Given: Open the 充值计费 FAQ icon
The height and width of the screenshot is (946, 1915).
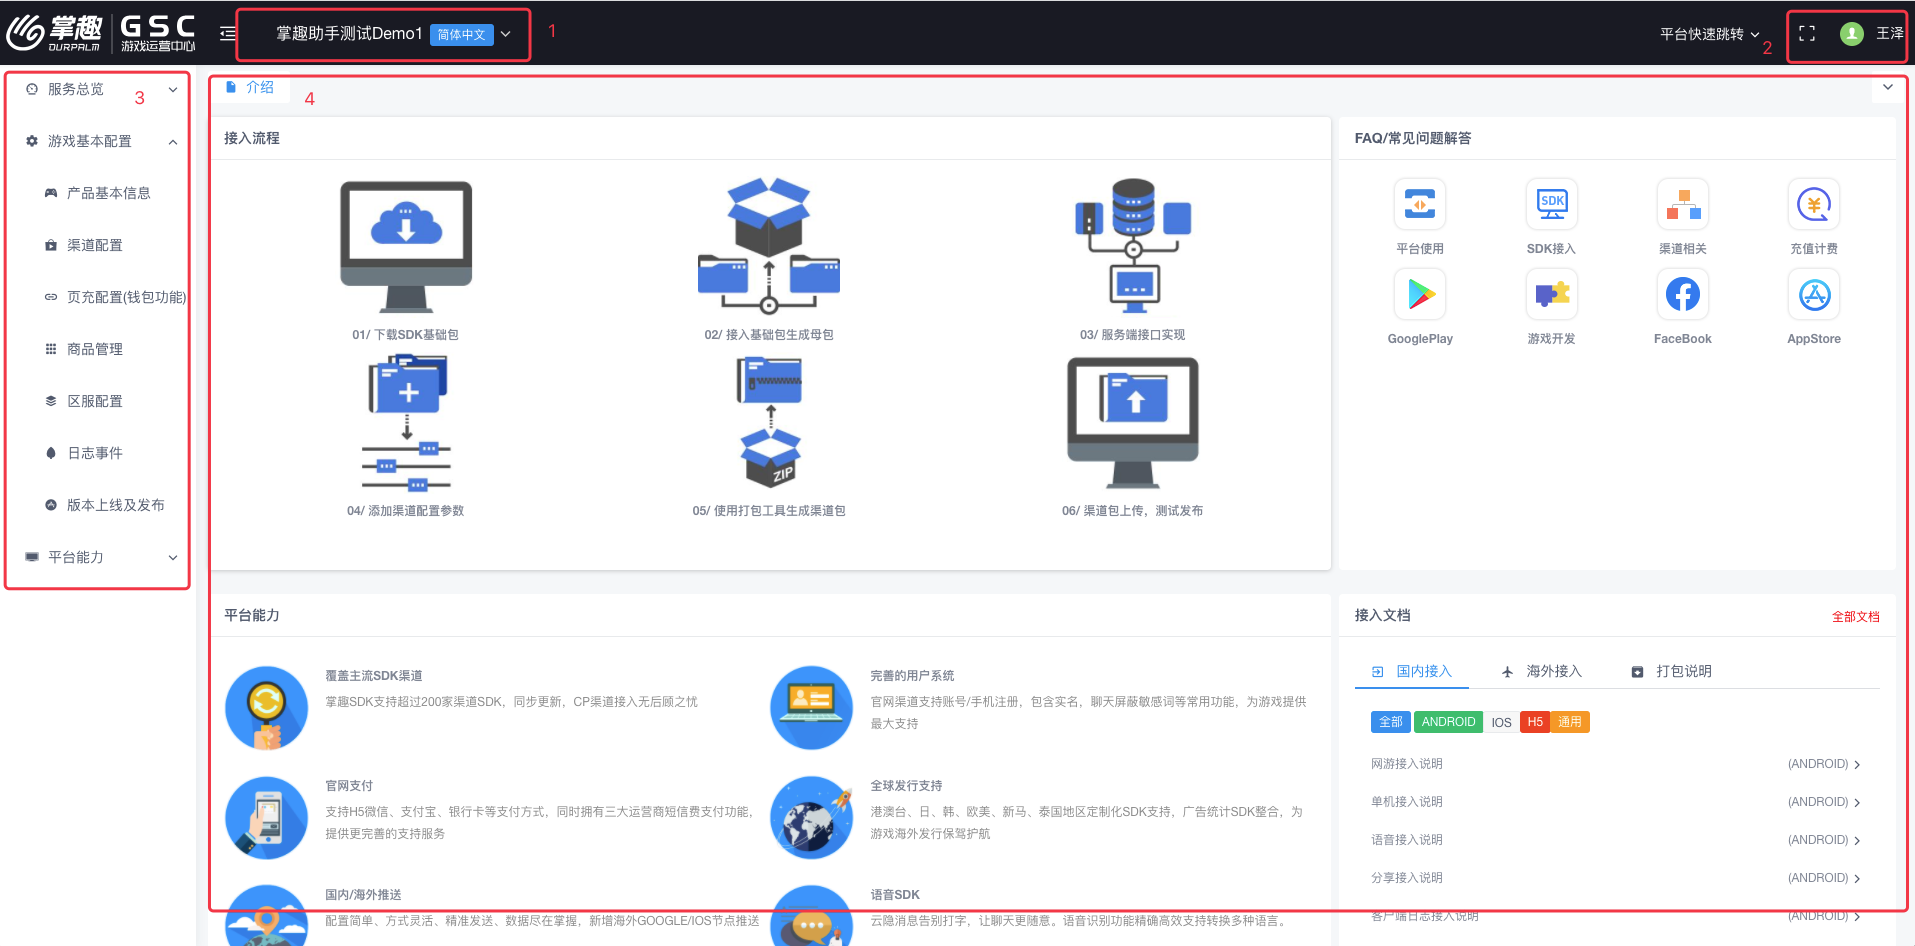Looking at the screenshot, I should point(1813,205).
